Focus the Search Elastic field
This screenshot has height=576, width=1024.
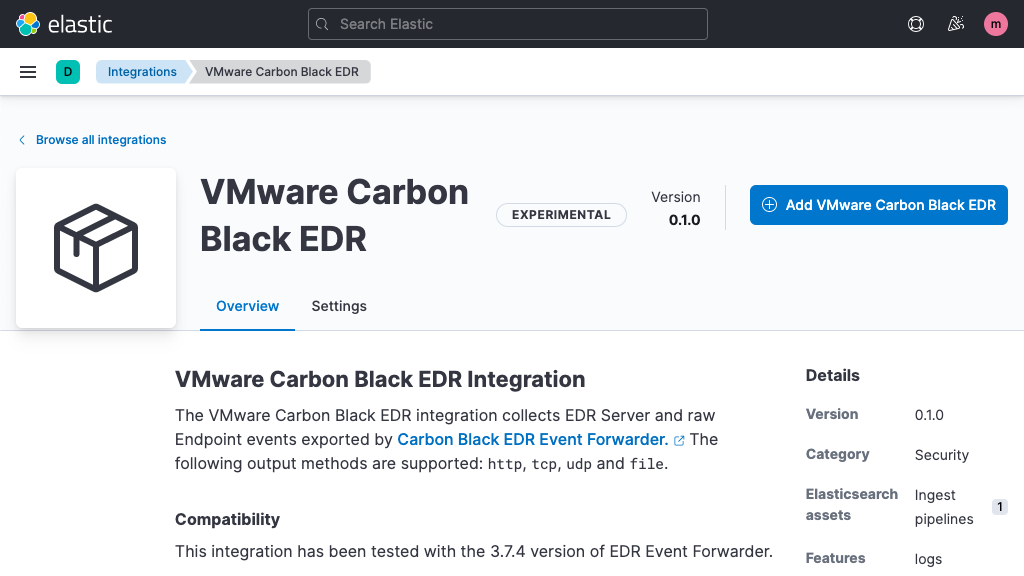[x=507, y=24]
